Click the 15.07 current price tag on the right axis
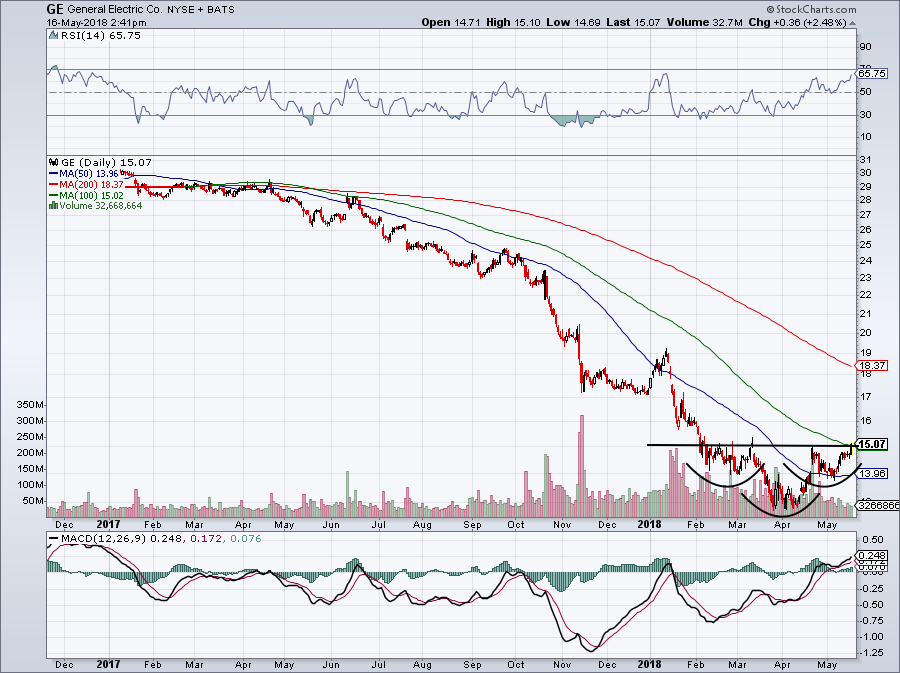The width and height of the screenshot is (900, 673). coord(872,444)
